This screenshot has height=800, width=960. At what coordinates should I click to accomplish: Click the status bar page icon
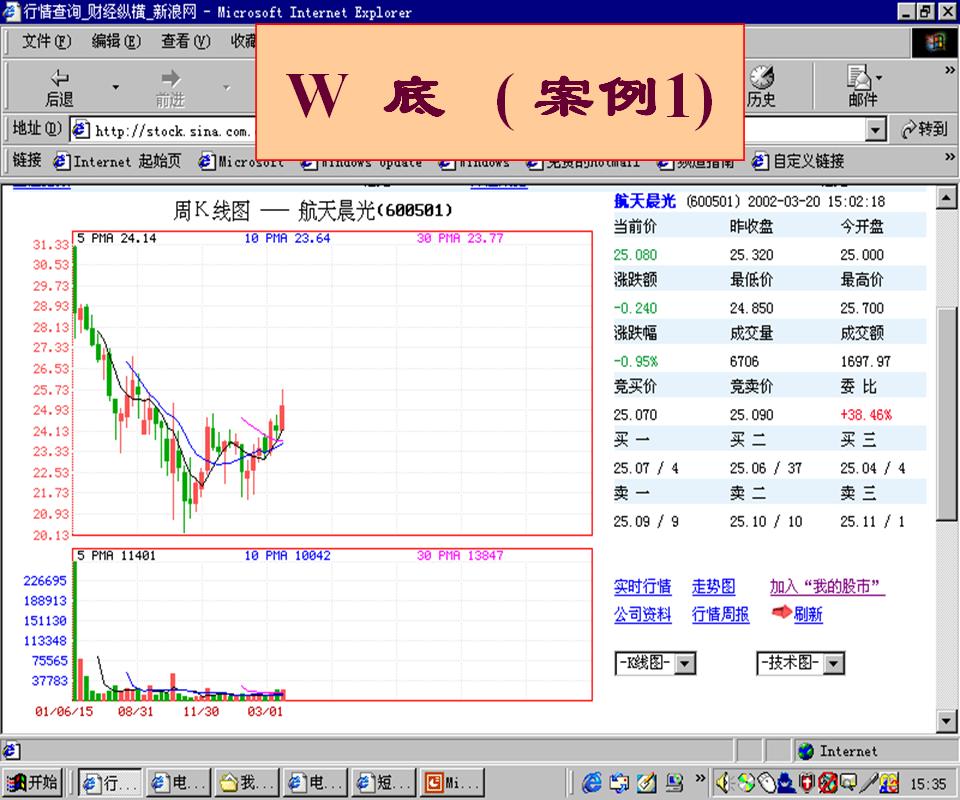(x=12, y=750)
